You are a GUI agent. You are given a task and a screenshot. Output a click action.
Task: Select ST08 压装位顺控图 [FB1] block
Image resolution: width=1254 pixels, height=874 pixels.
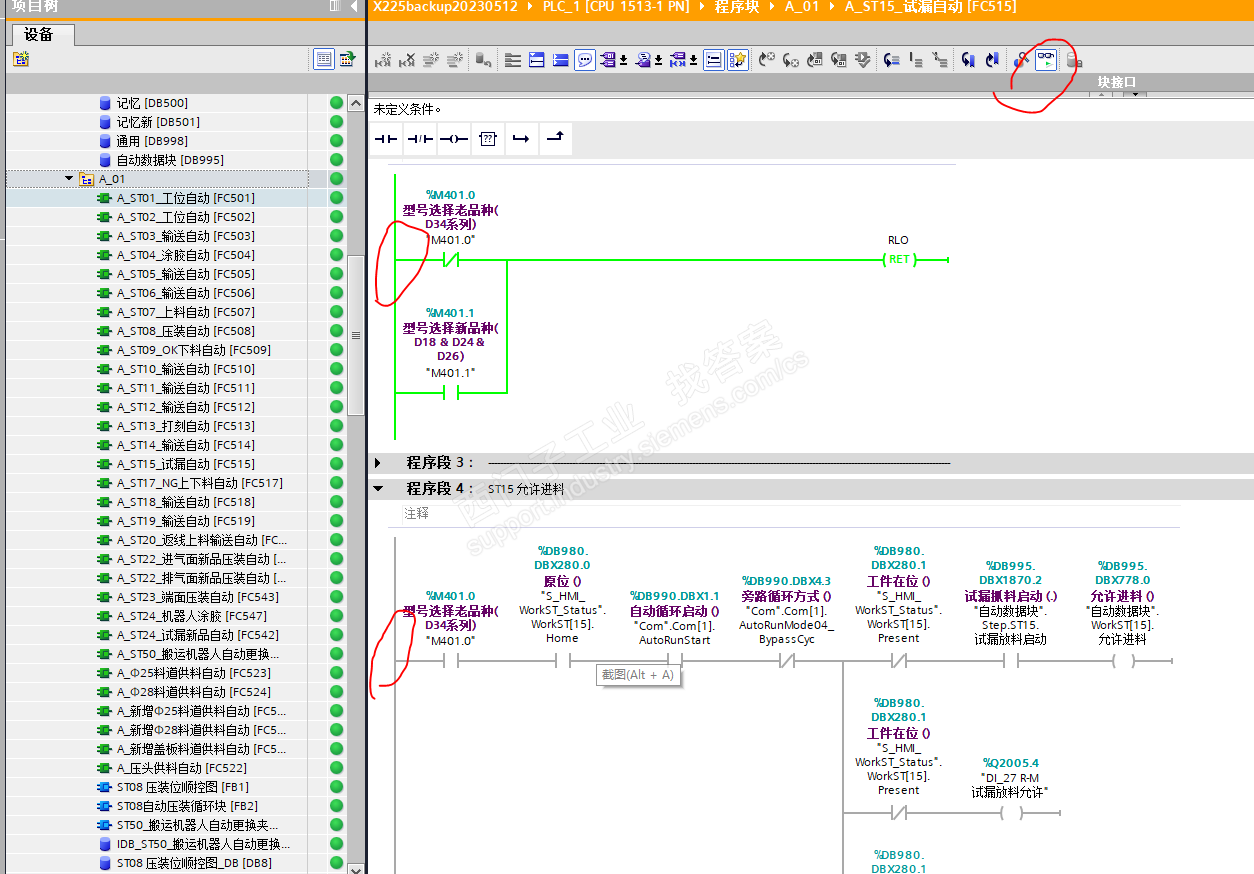[182, 787]
